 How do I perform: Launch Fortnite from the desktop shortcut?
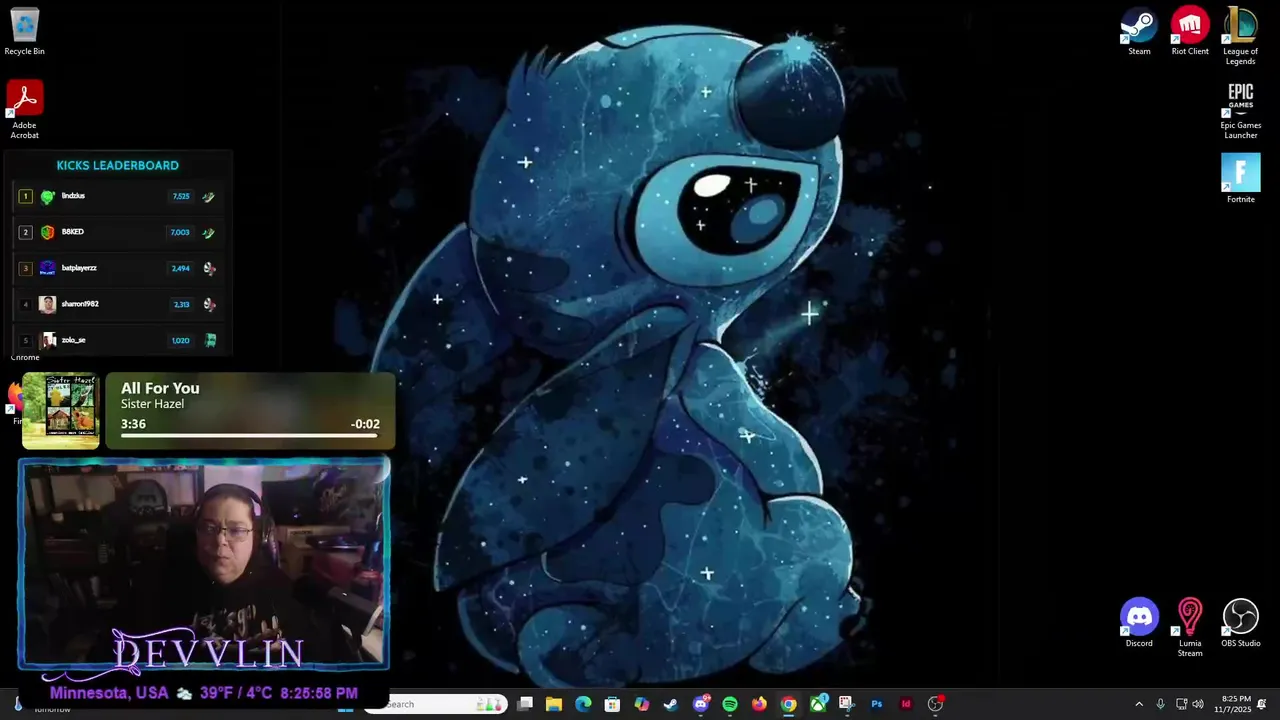(1241, 178)
